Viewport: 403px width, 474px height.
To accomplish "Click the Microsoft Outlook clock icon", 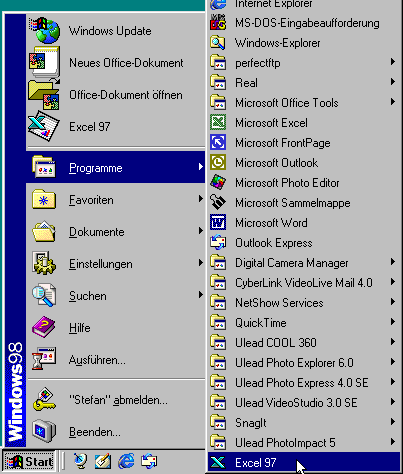I will 218,162.
